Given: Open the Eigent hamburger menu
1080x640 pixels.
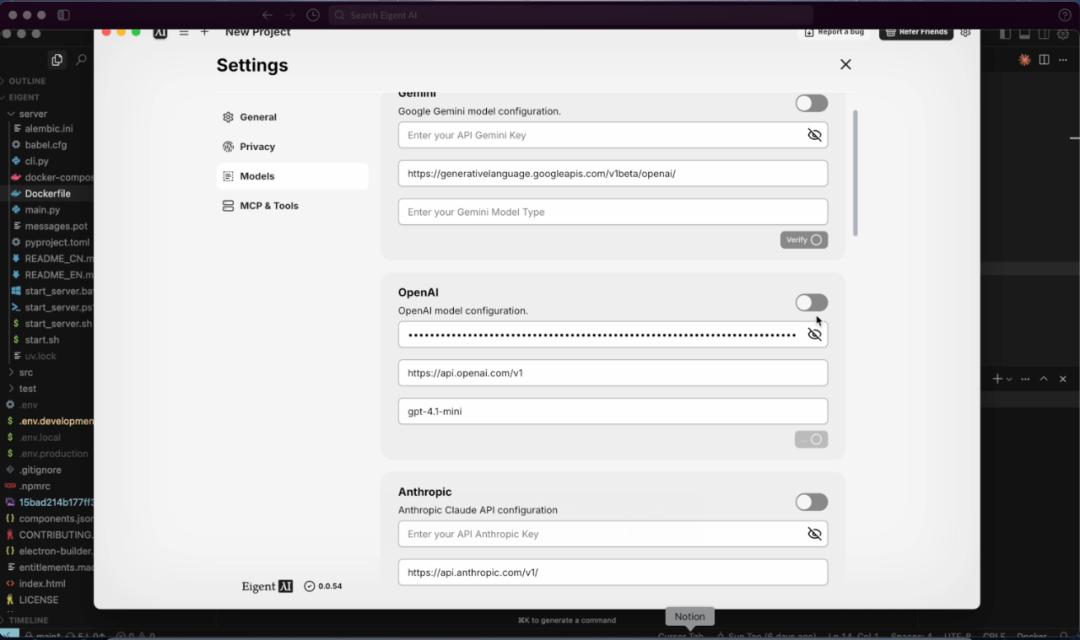Looking at the screenshot, I should [183, 32].
